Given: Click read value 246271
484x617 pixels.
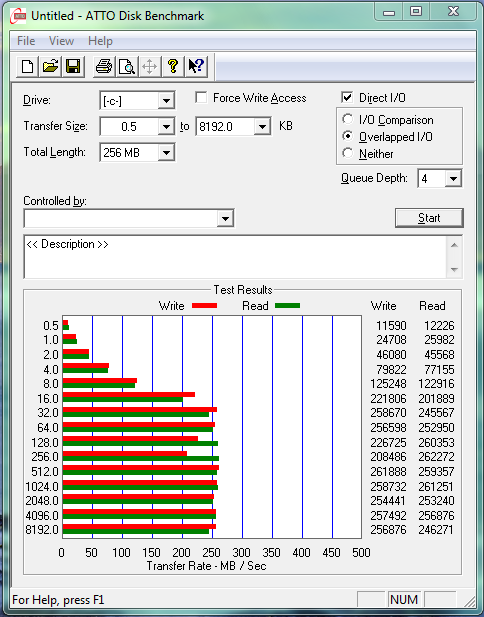Looking at the screenshot, I should 436,530.
